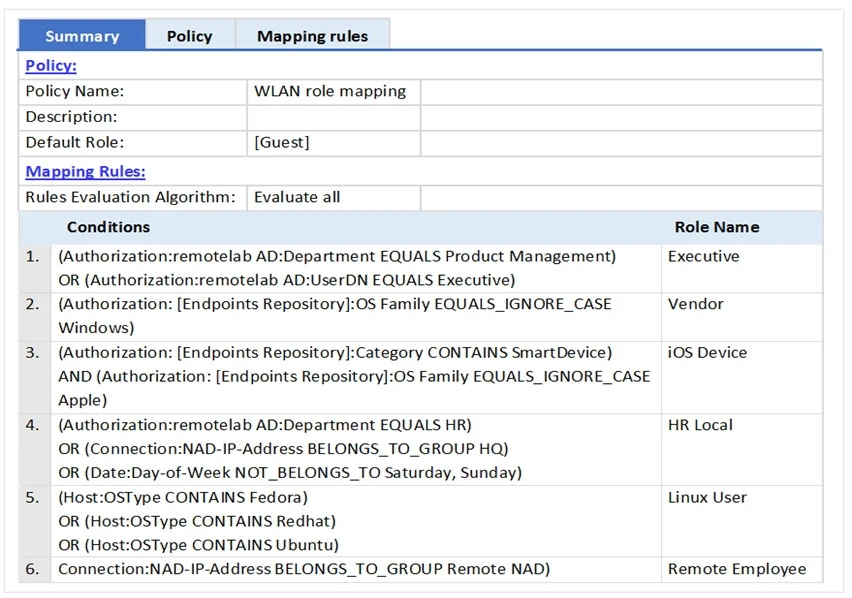Open the Mapping rules tab
The height and width of the screenshot is (598, 852).
312,36
